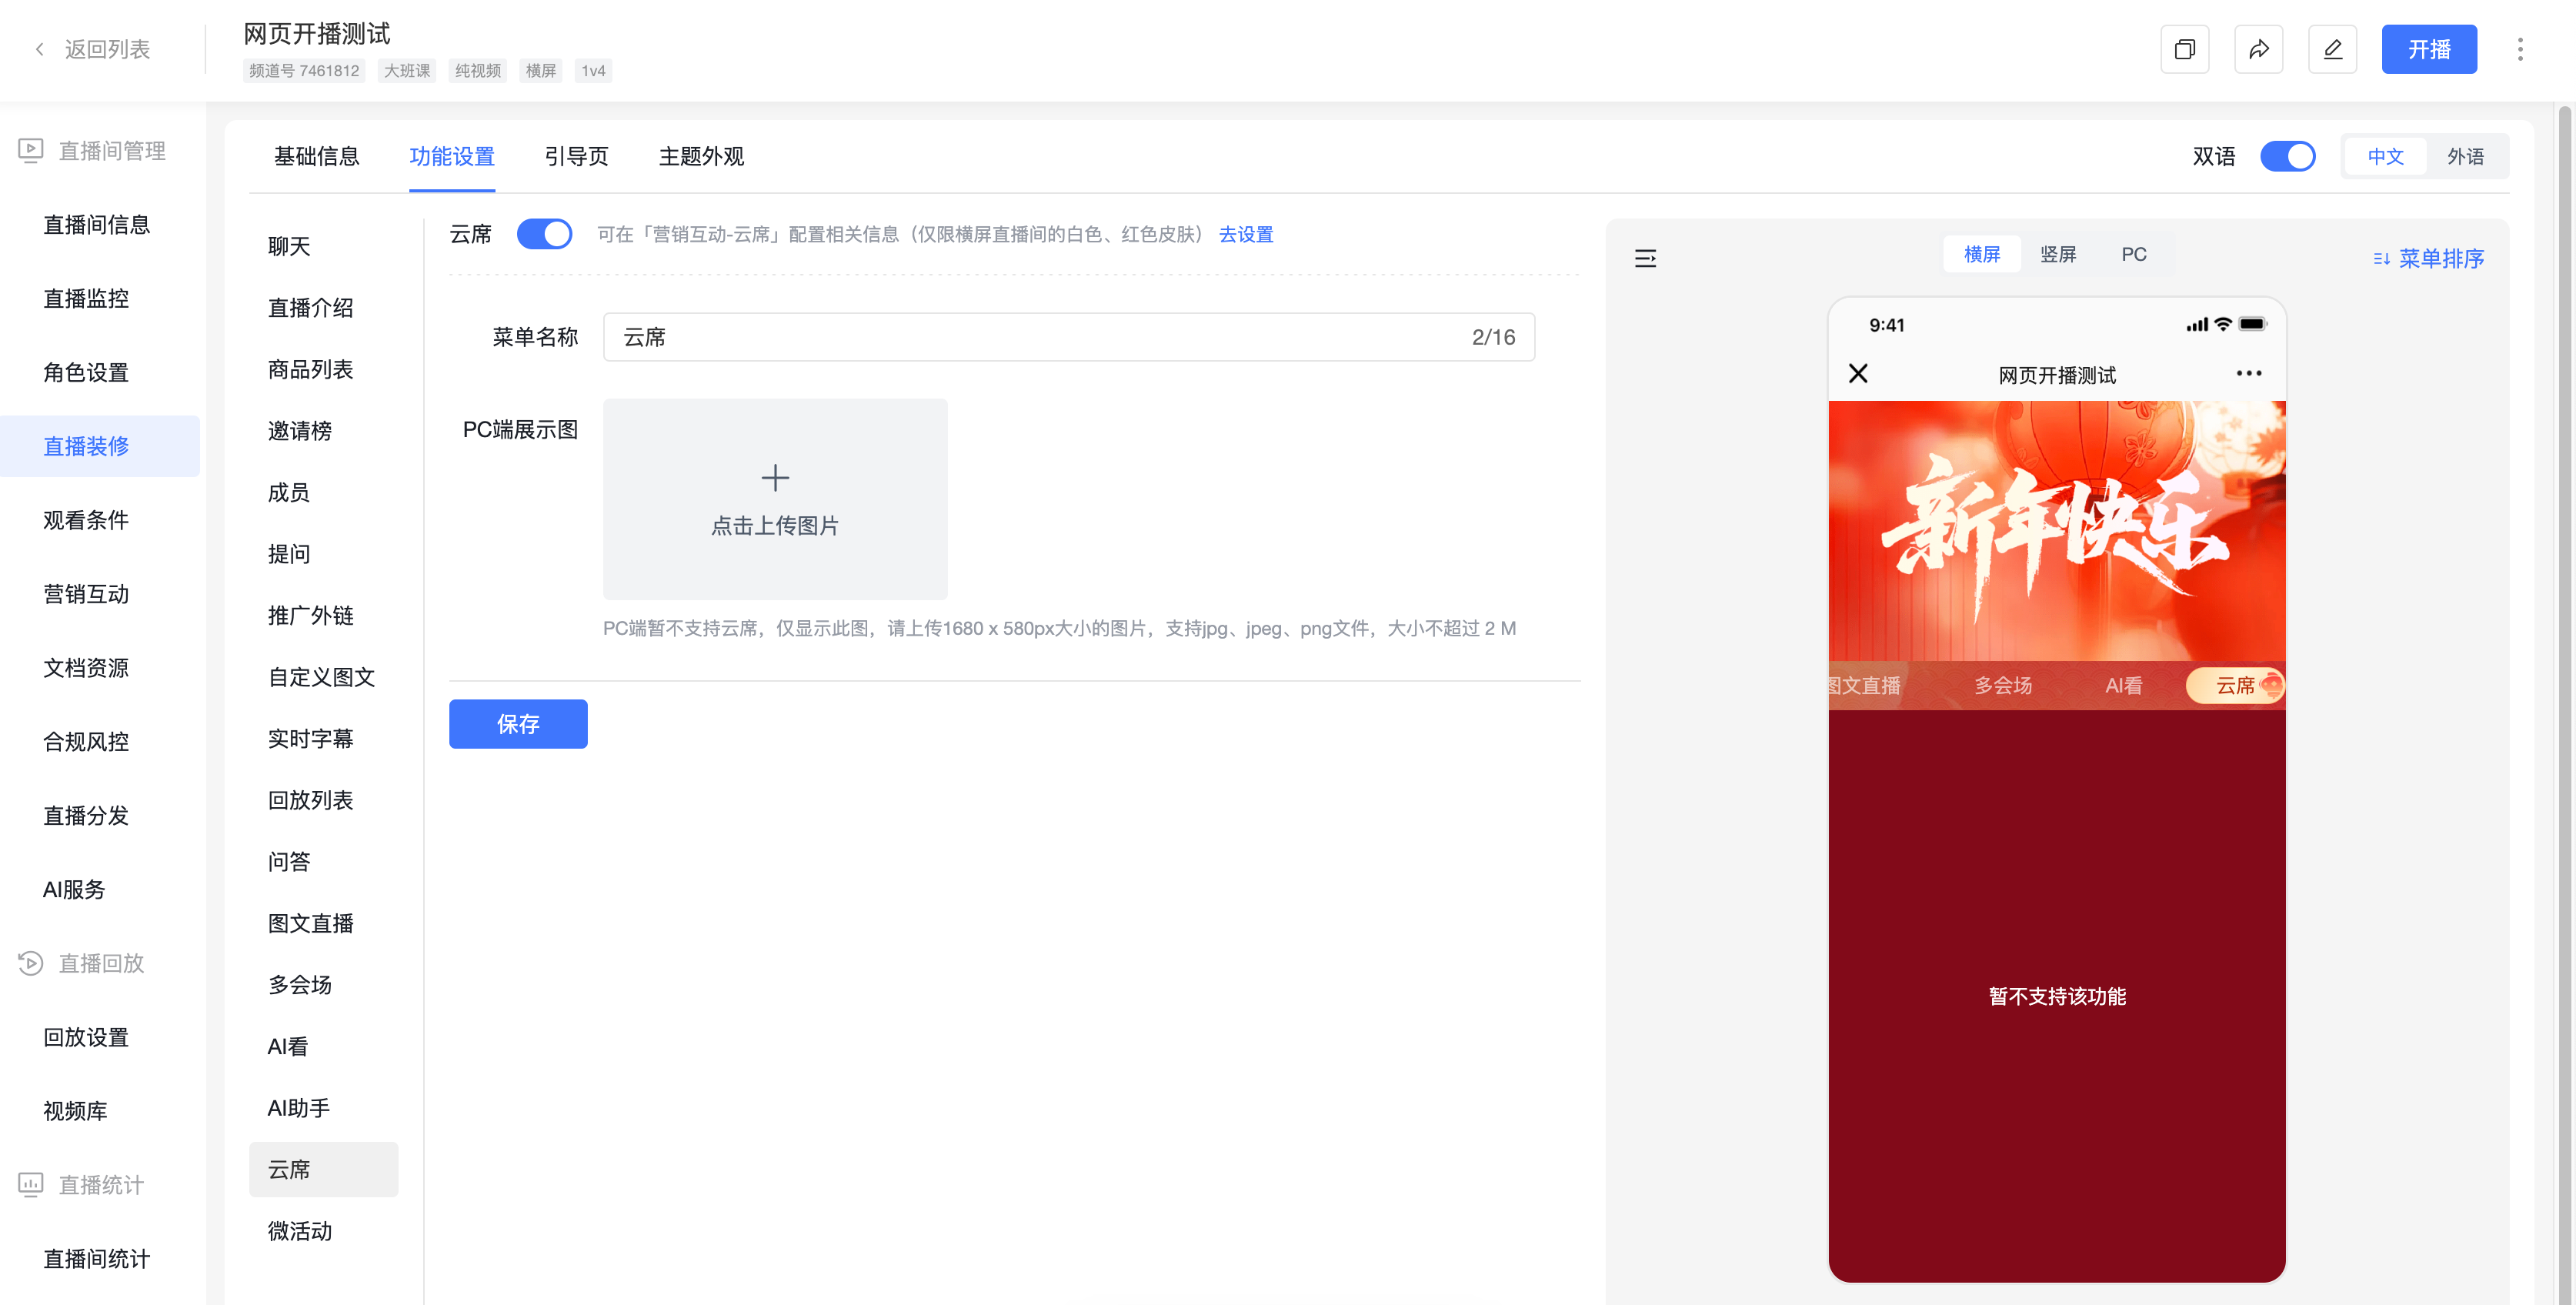Select 成员 in the function list

click(289, 492)
